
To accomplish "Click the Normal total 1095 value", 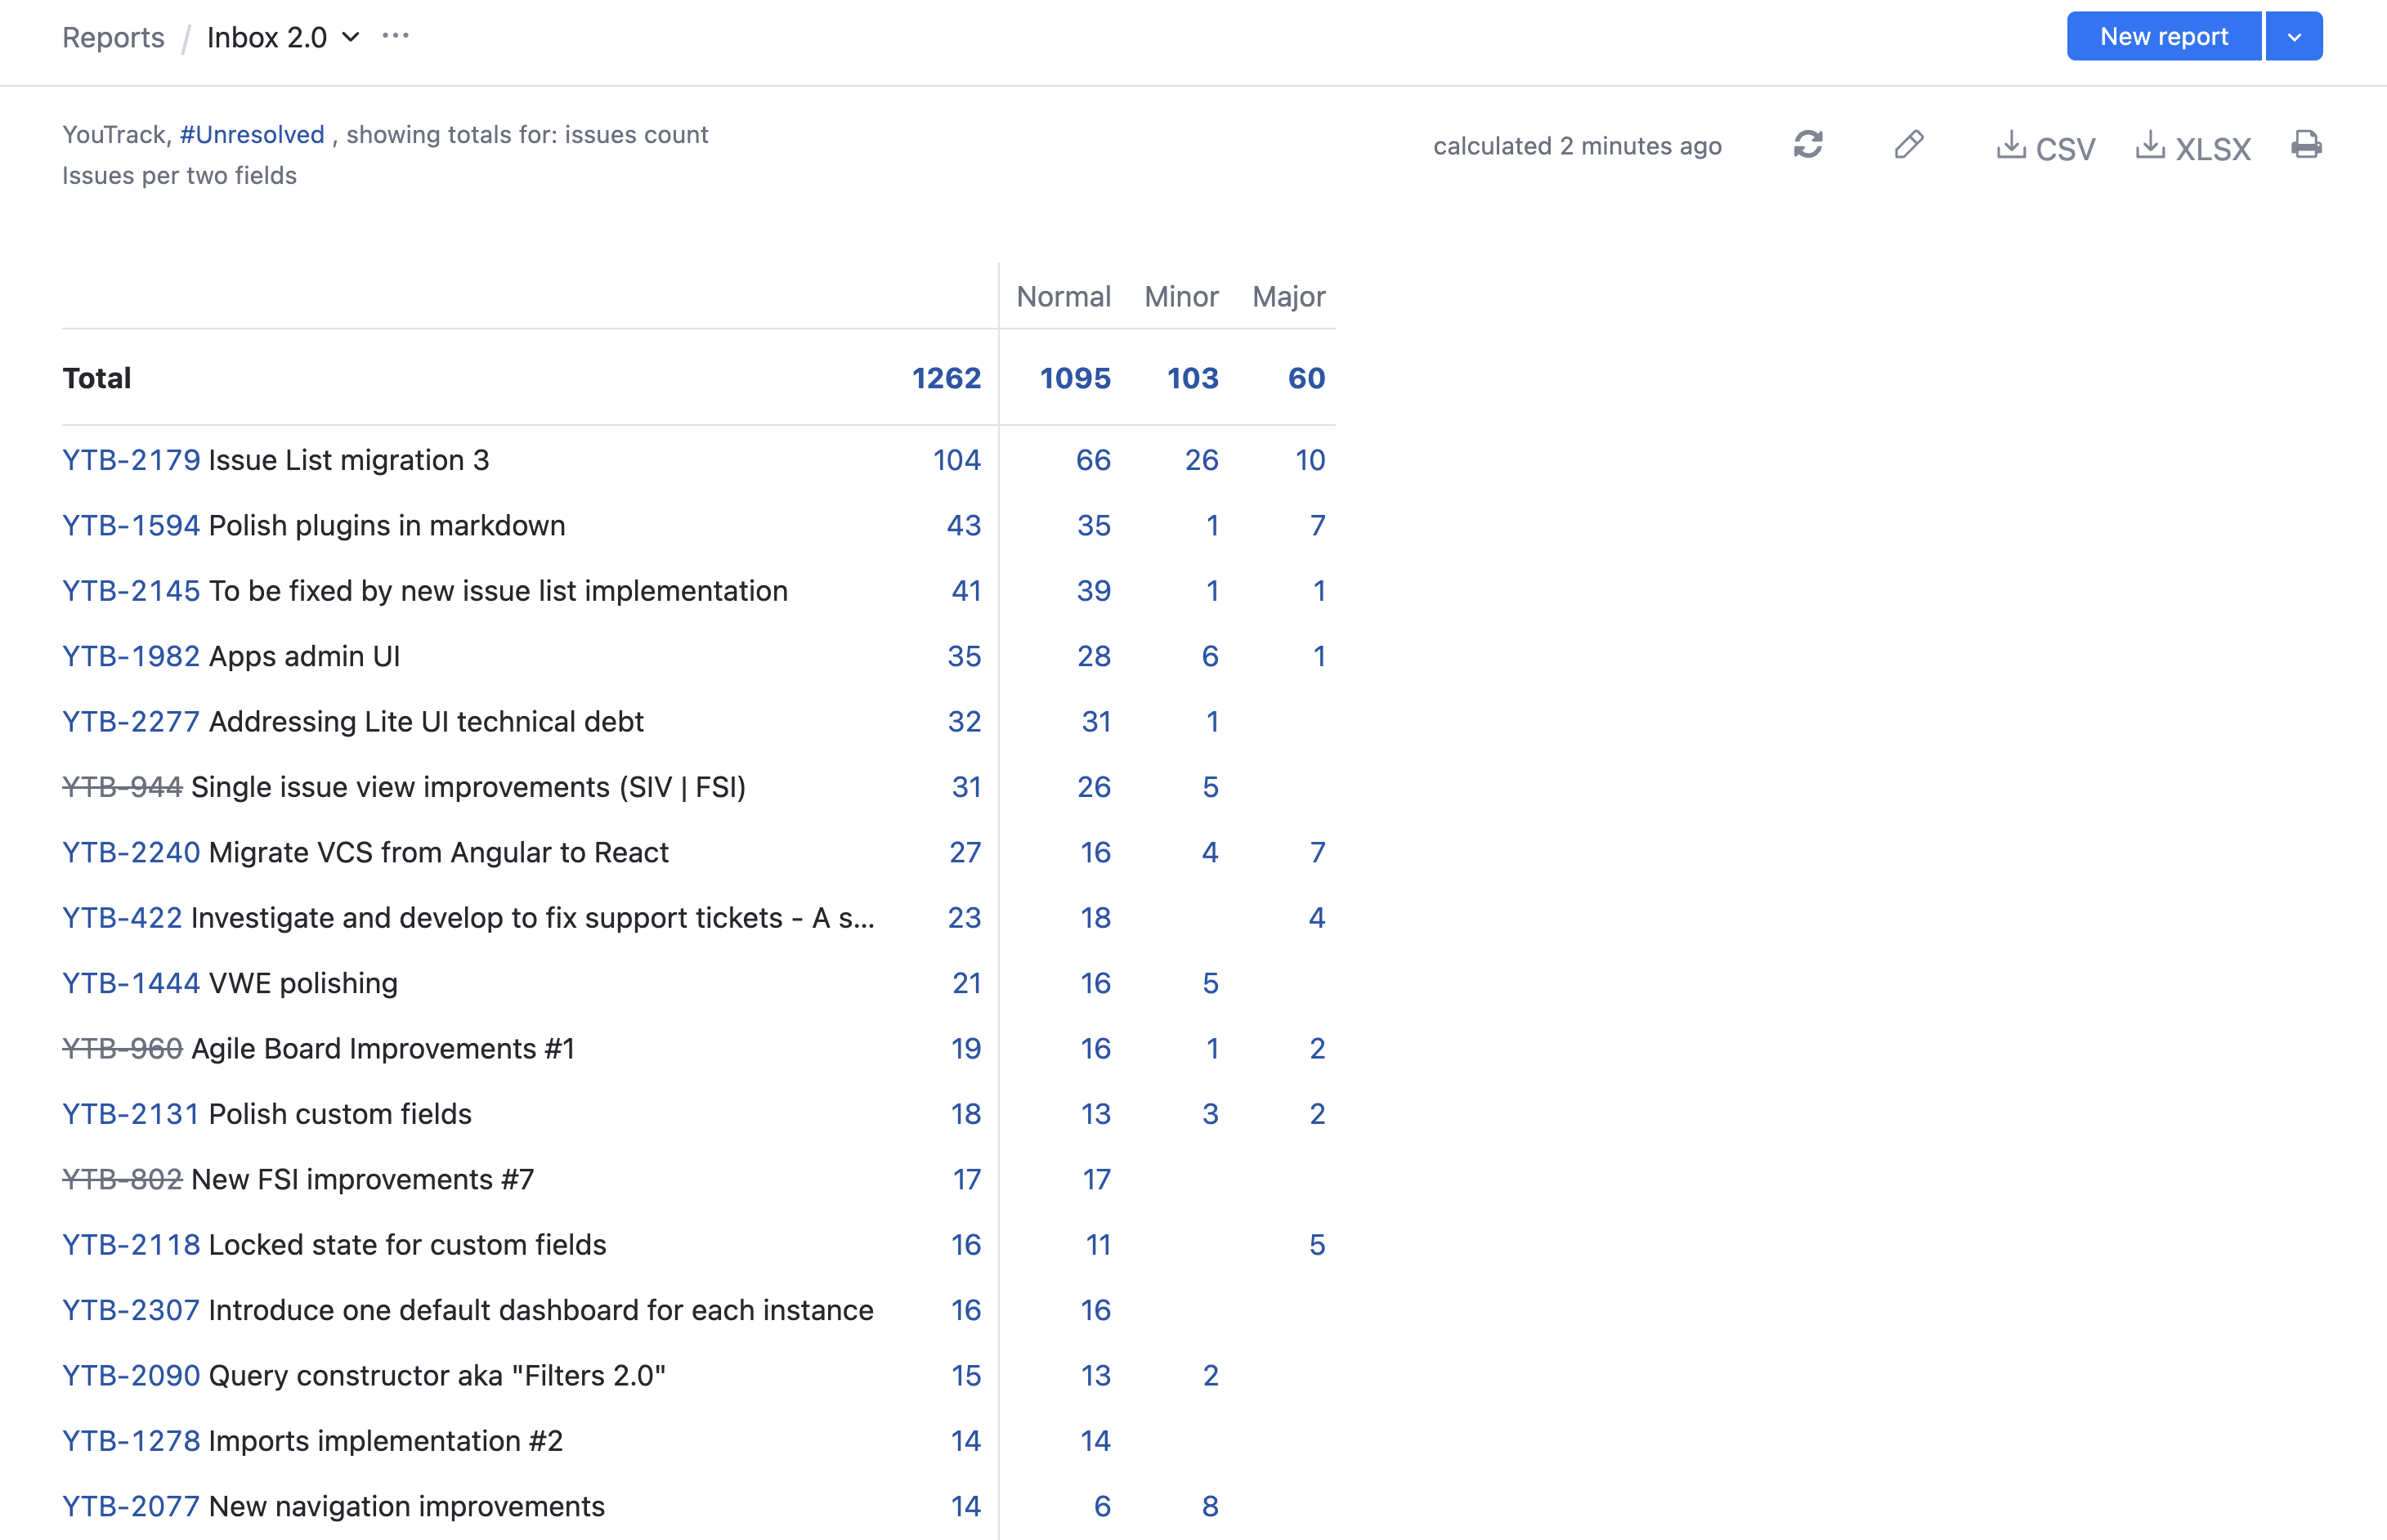I will tap(1075, 378).
